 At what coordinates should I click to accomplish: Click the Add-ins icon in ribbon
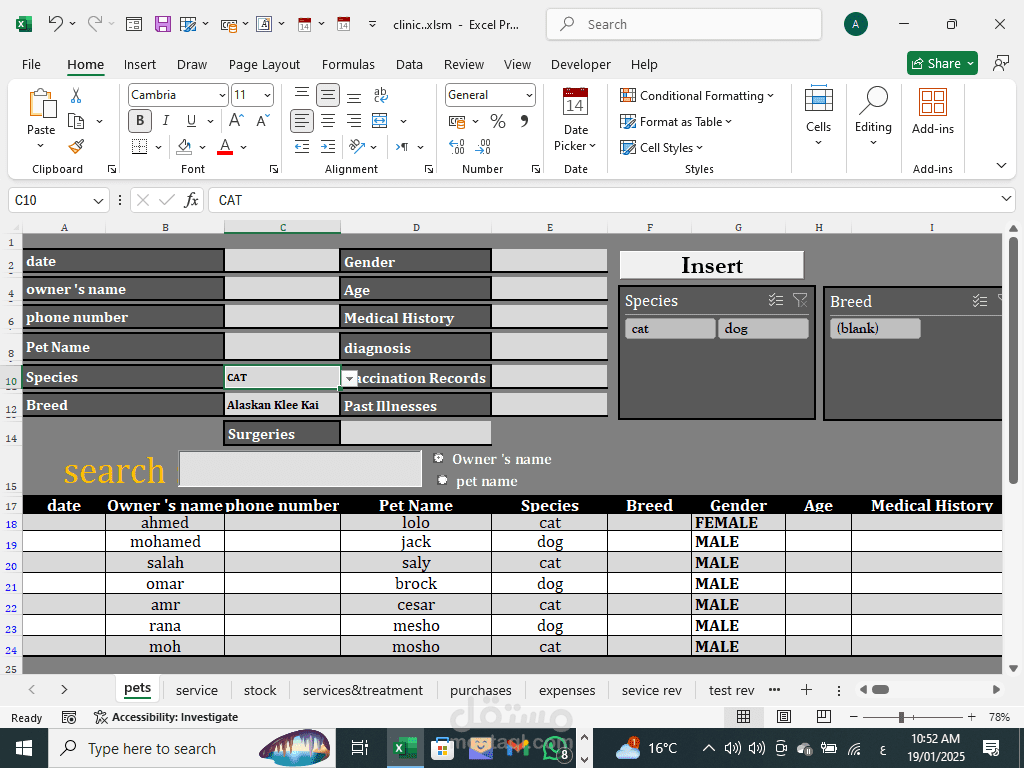(x=933, y=111)
